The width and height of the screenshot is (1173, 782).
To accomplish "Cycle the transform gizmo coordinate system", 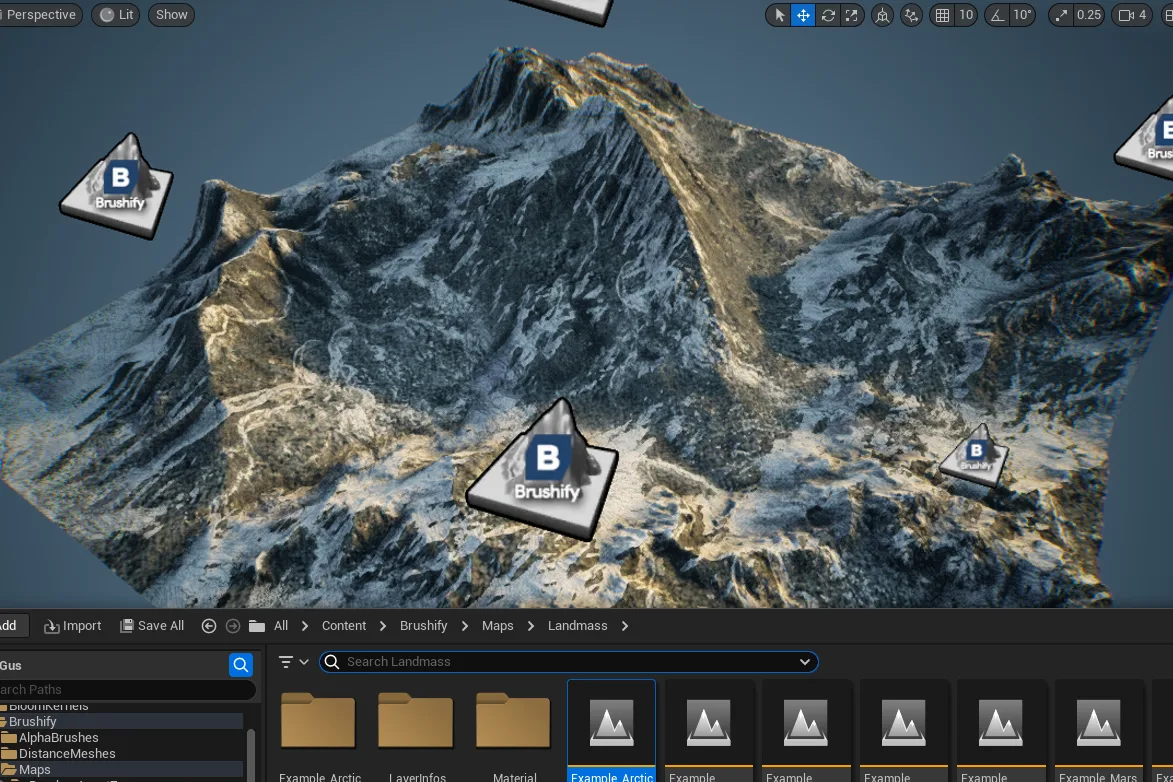I will (883, 15).
